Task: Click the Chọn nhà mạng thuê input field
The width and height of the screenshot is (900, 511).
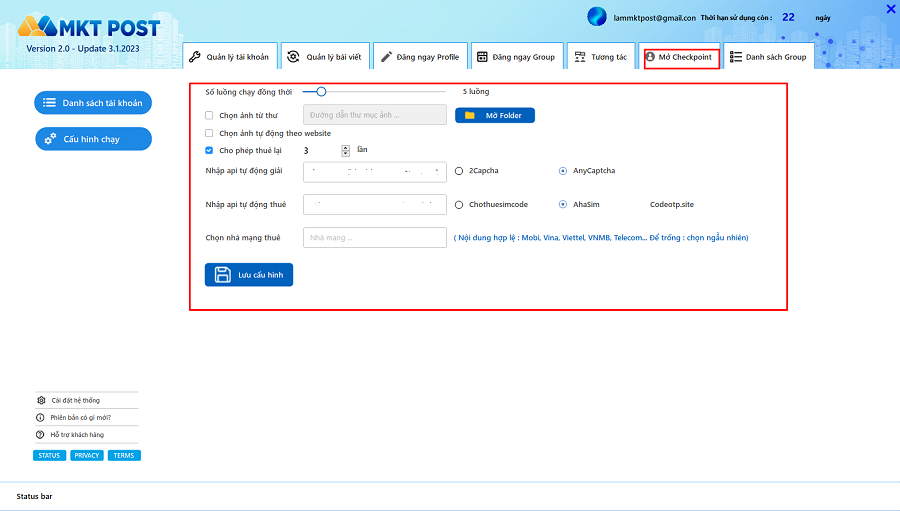Action: 374,238
